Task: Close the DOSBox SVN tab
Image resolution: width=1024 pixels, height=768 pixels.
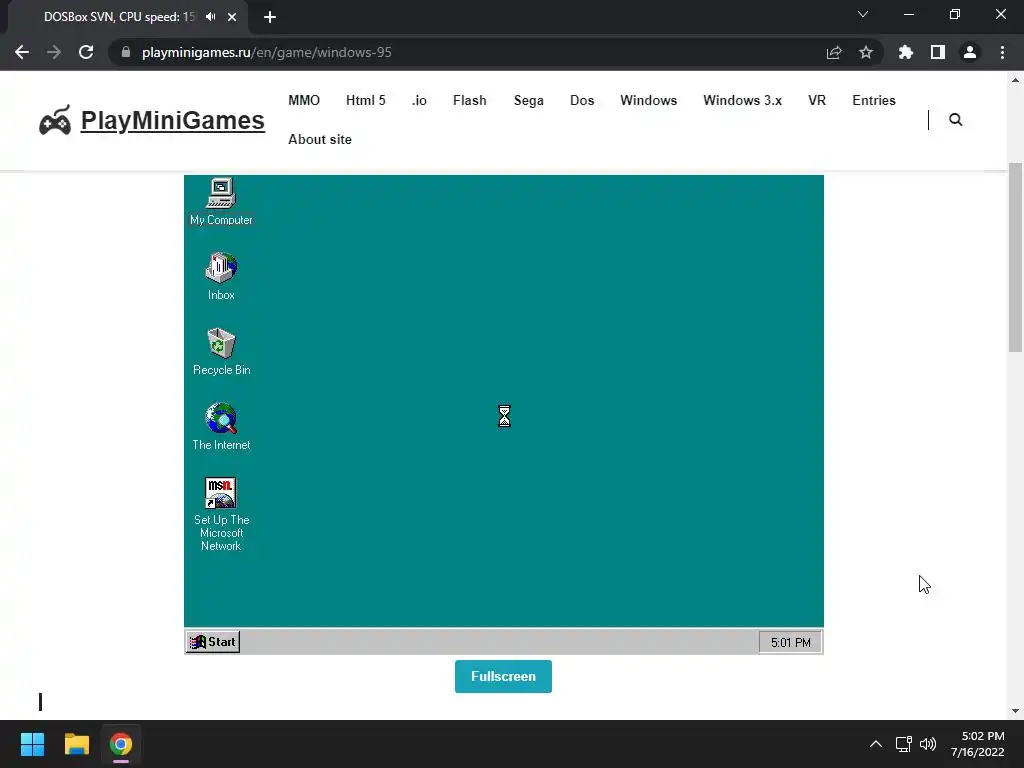Action: pos(232,17)
